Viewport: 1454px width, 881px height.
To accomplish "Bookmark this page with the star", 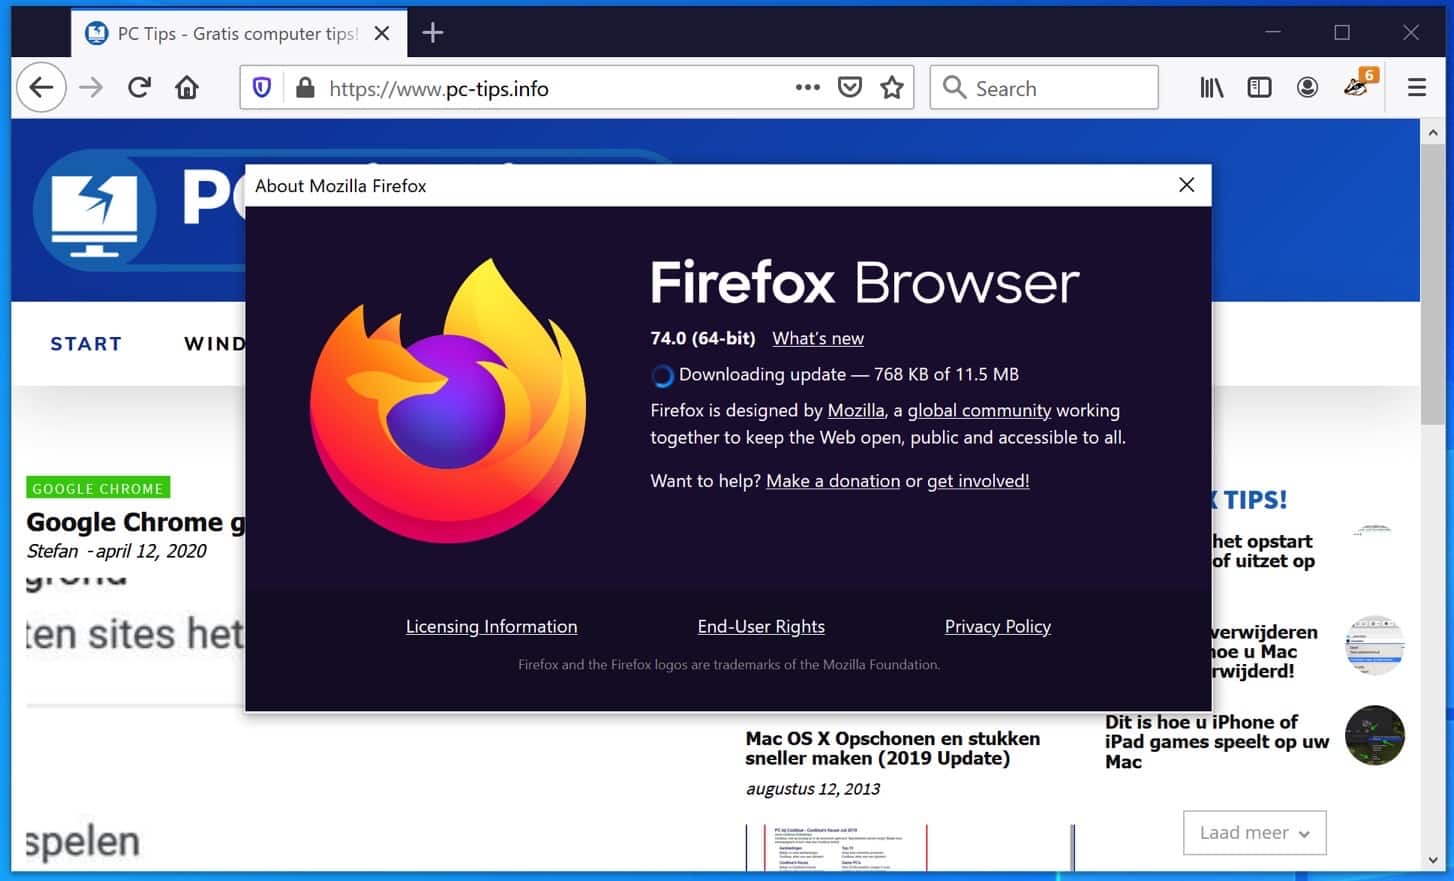I will click(892, 88).
